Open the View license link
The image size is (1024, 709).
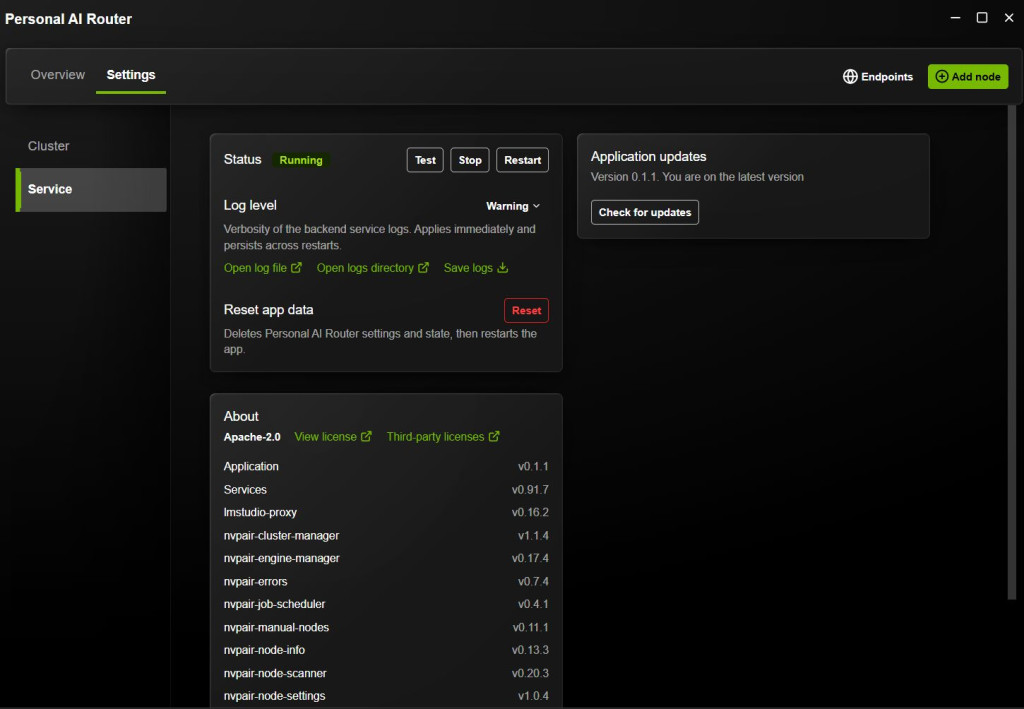click(x=332, y=437)
